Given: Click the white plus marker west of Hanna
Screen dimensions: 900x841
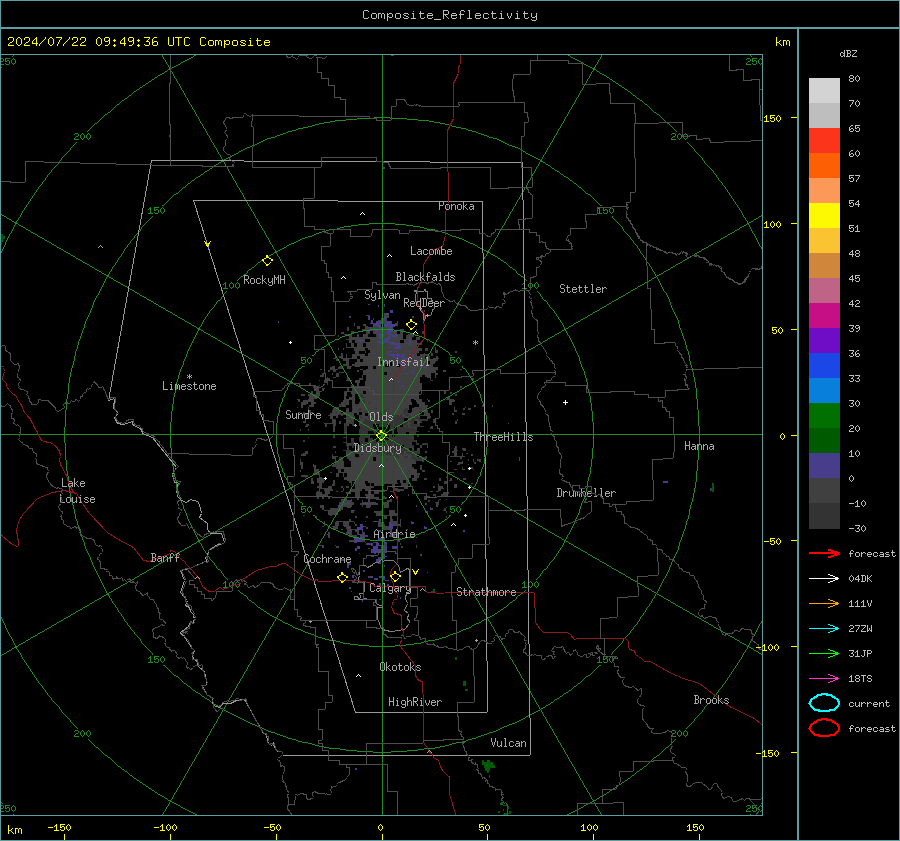Looking at the screenshot, I should (565, 402).
